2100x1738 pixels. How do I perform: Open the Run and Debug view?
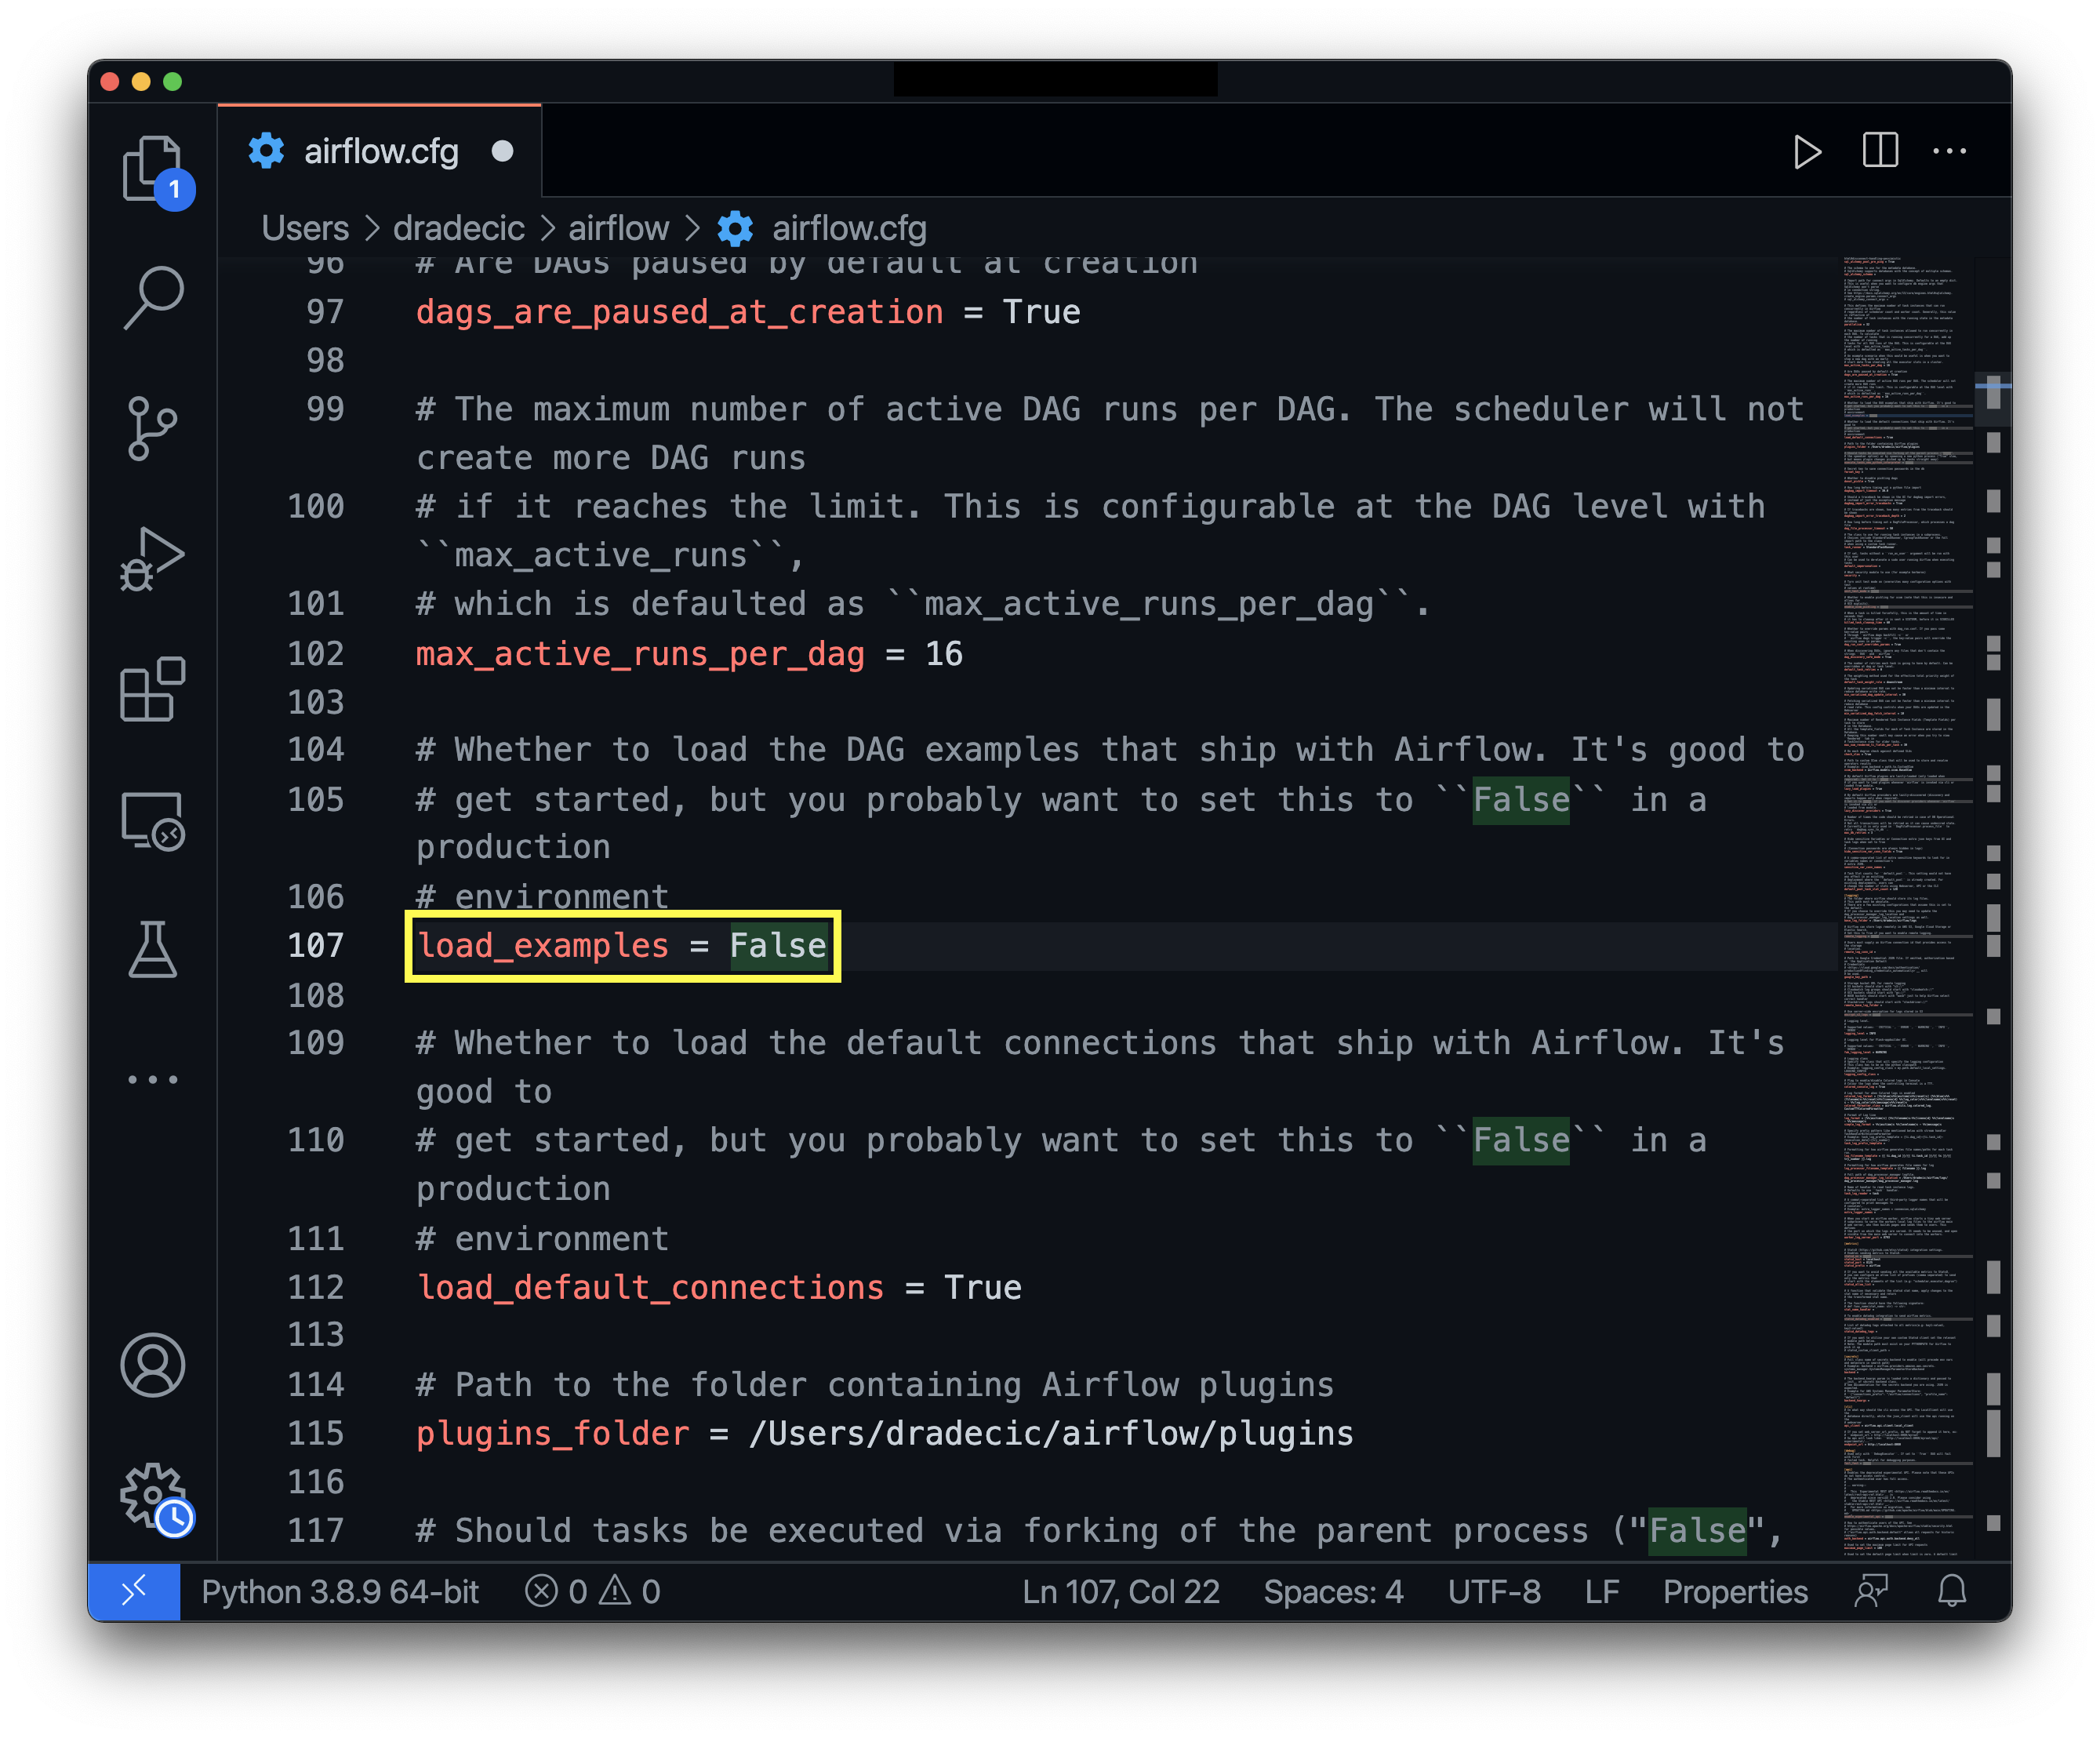coord(152,559)
